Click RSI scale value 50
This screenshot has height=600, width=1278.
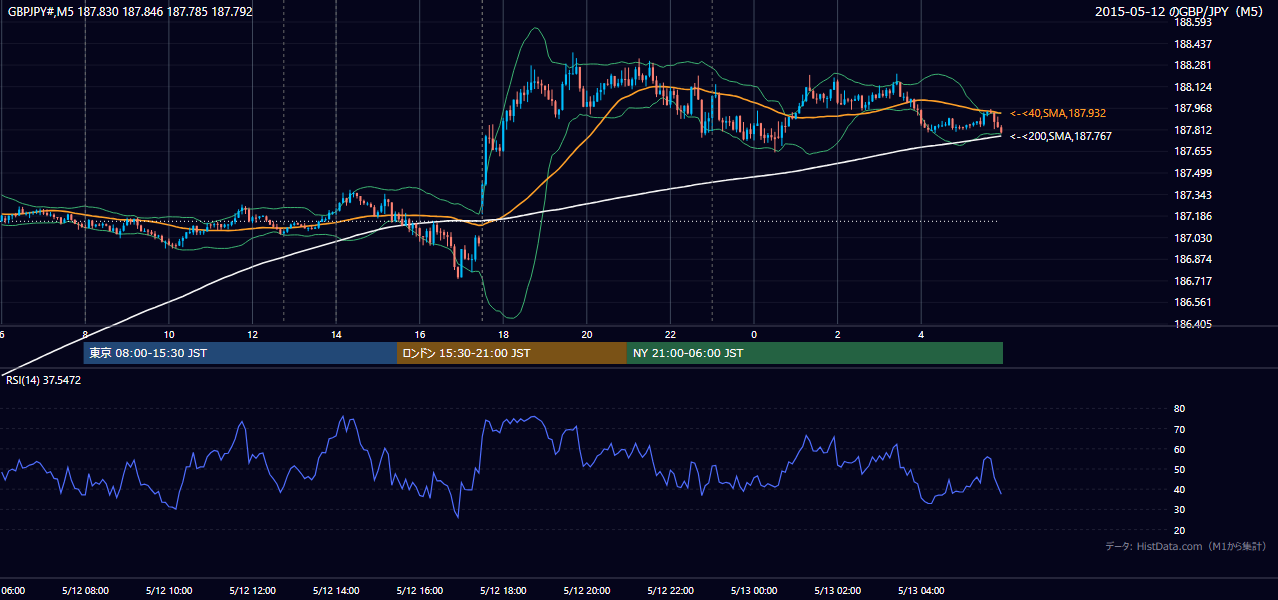[1179, 469]
